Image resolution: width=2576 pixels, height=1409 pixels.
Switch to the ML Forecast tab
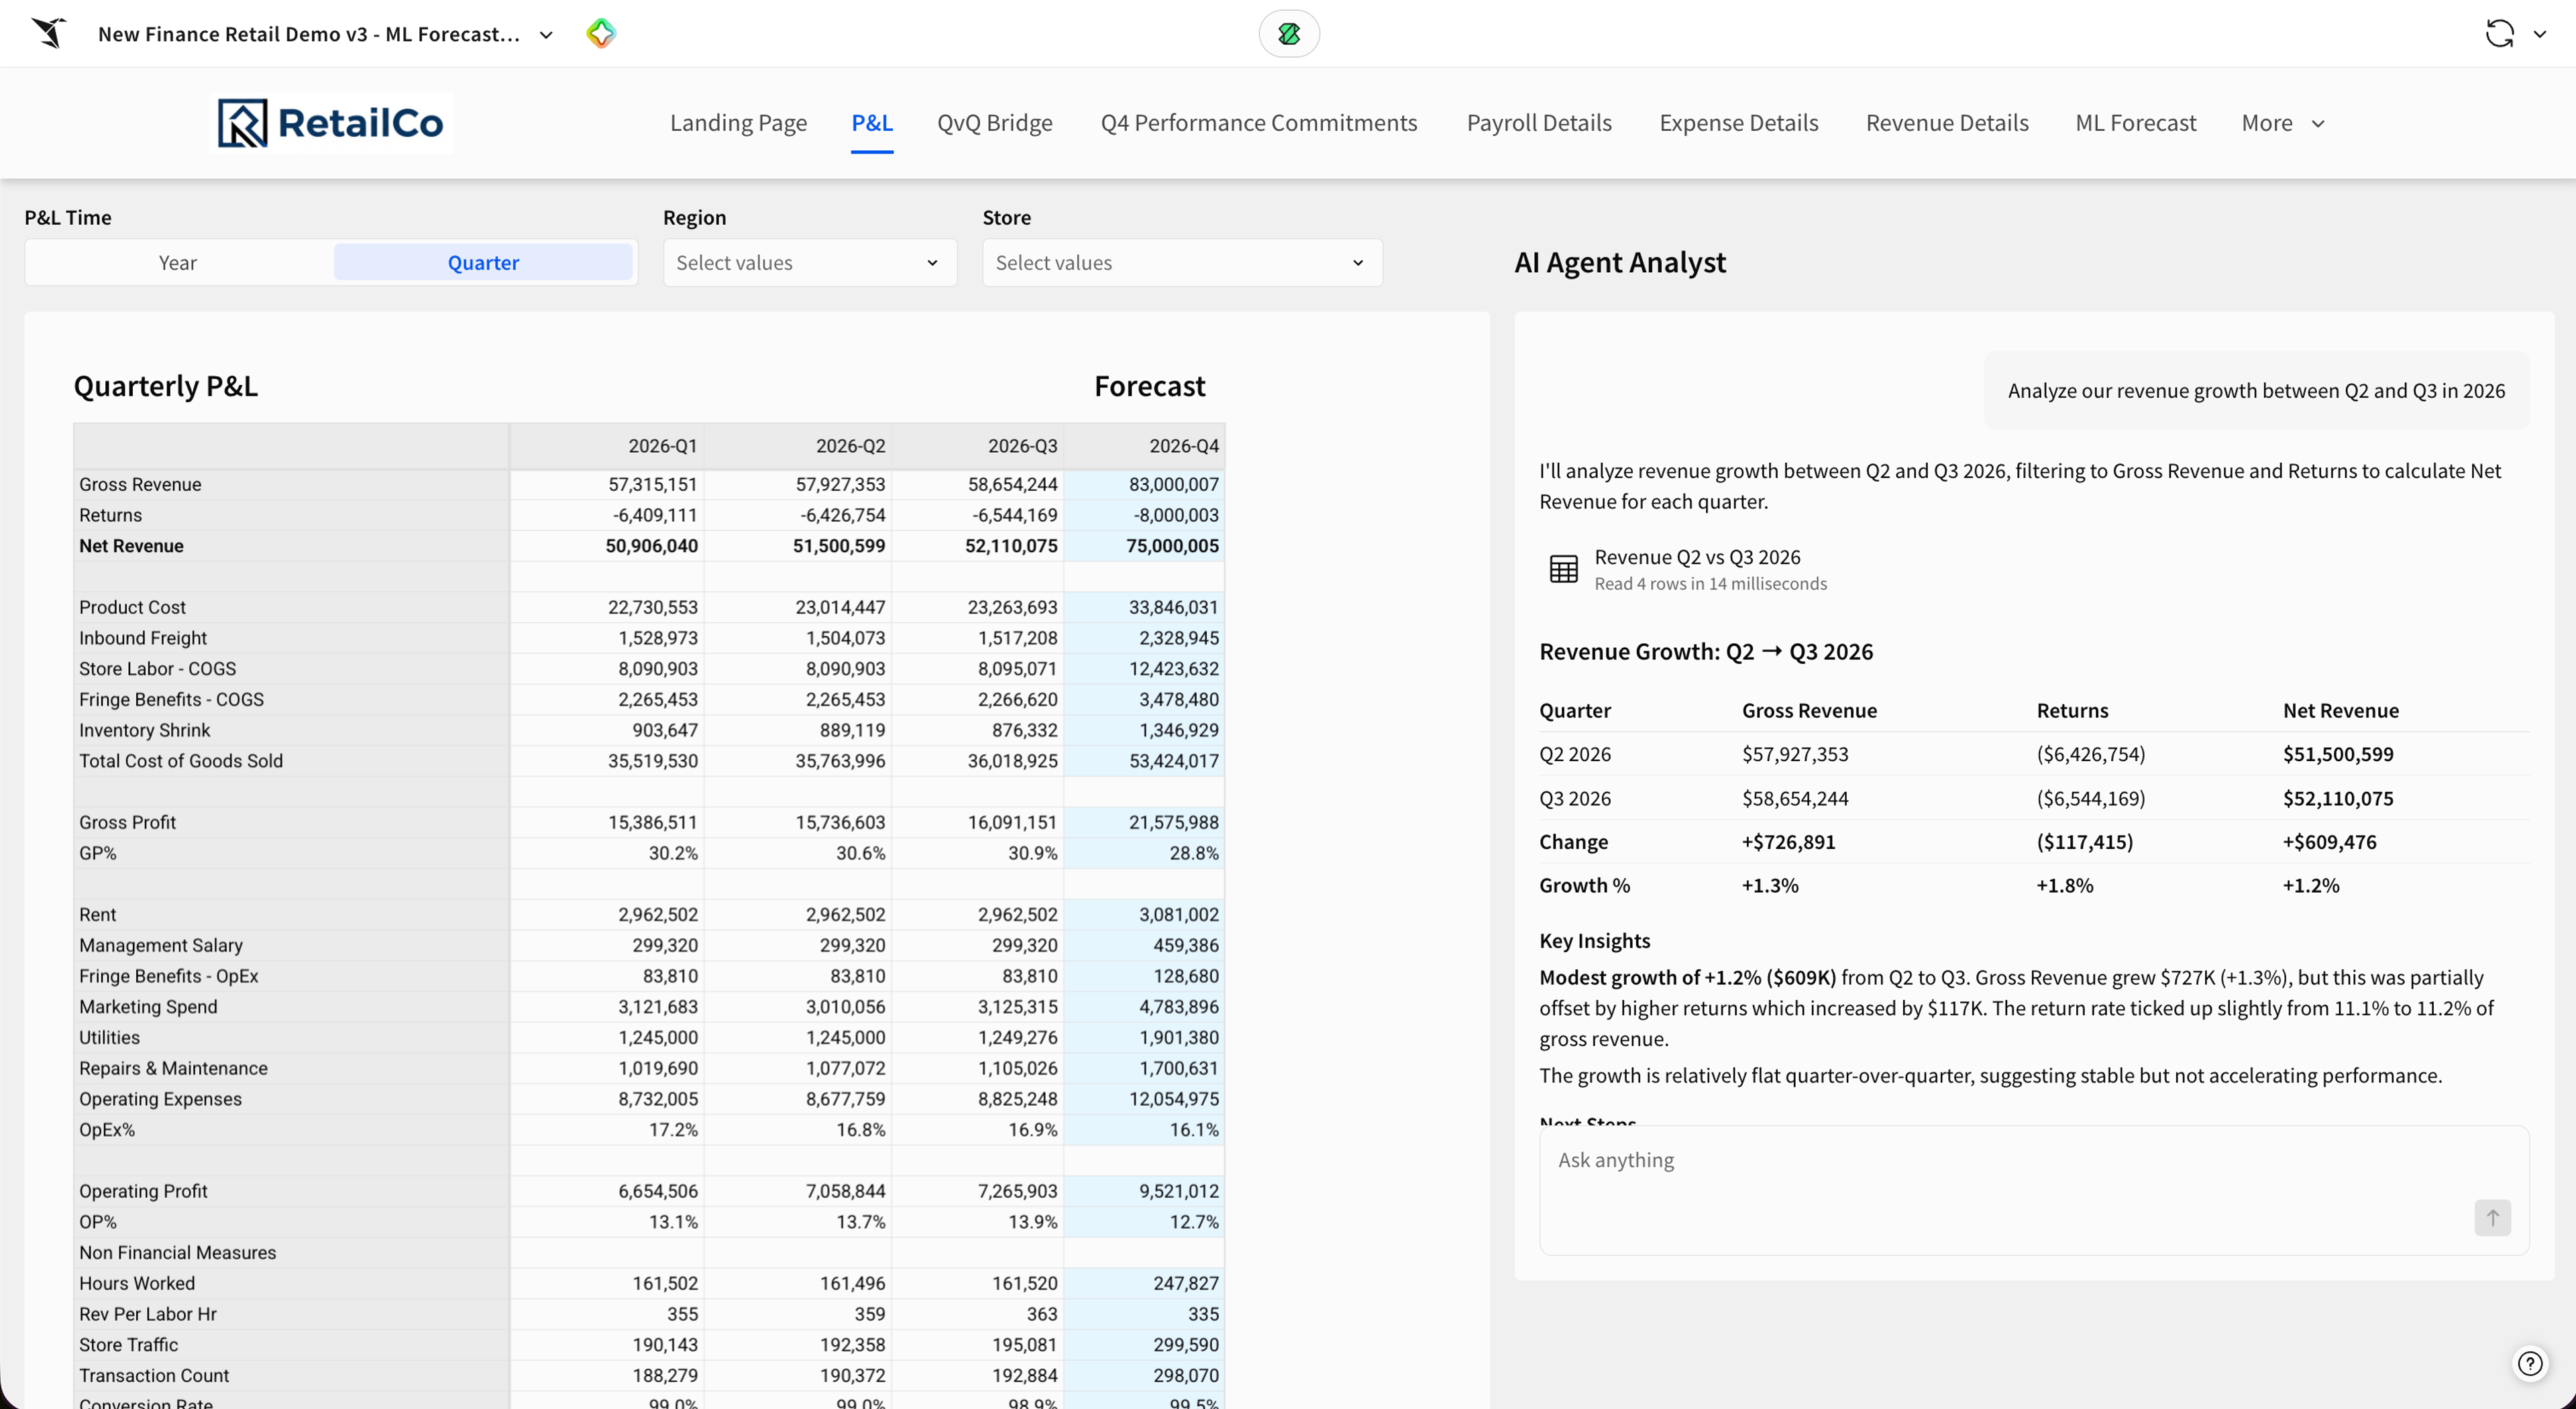coord(2135,123)
